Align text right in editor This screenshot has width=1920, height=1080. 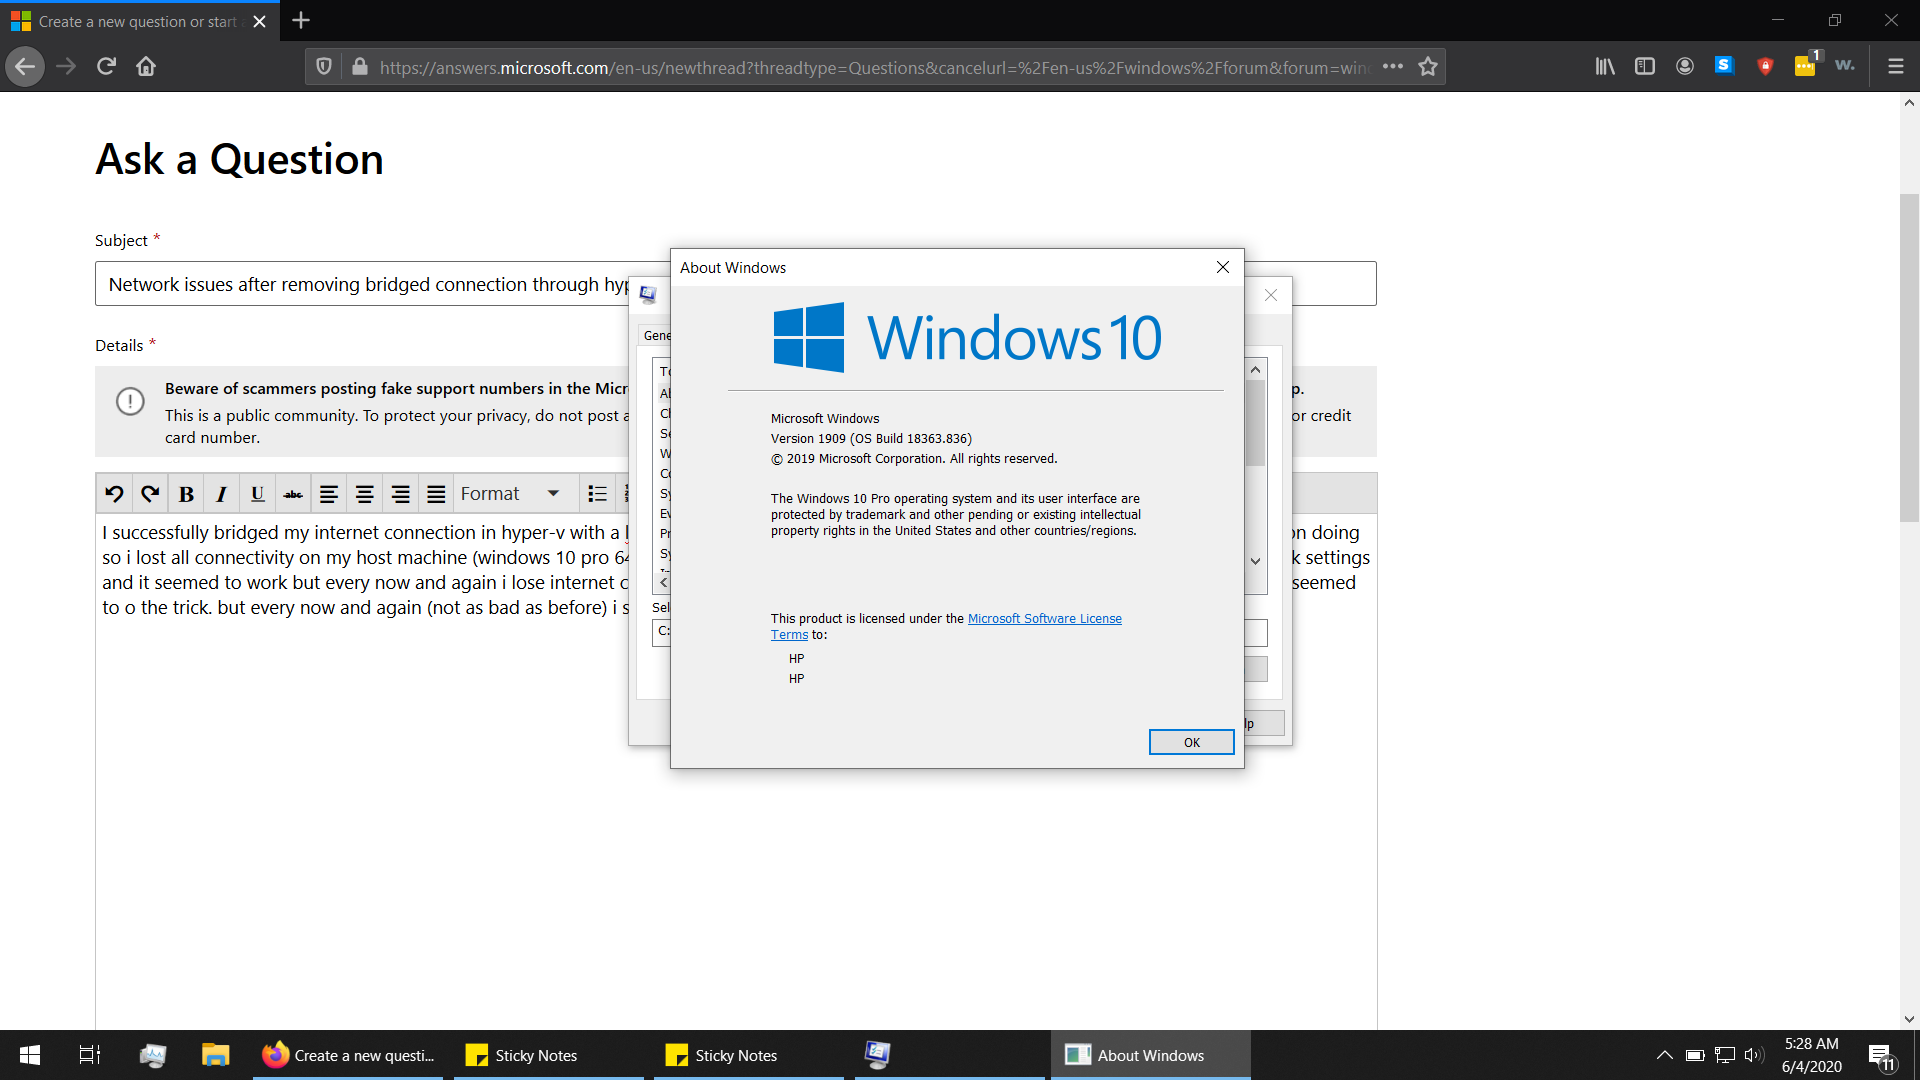pyautogui.click(x=401, y=494)
